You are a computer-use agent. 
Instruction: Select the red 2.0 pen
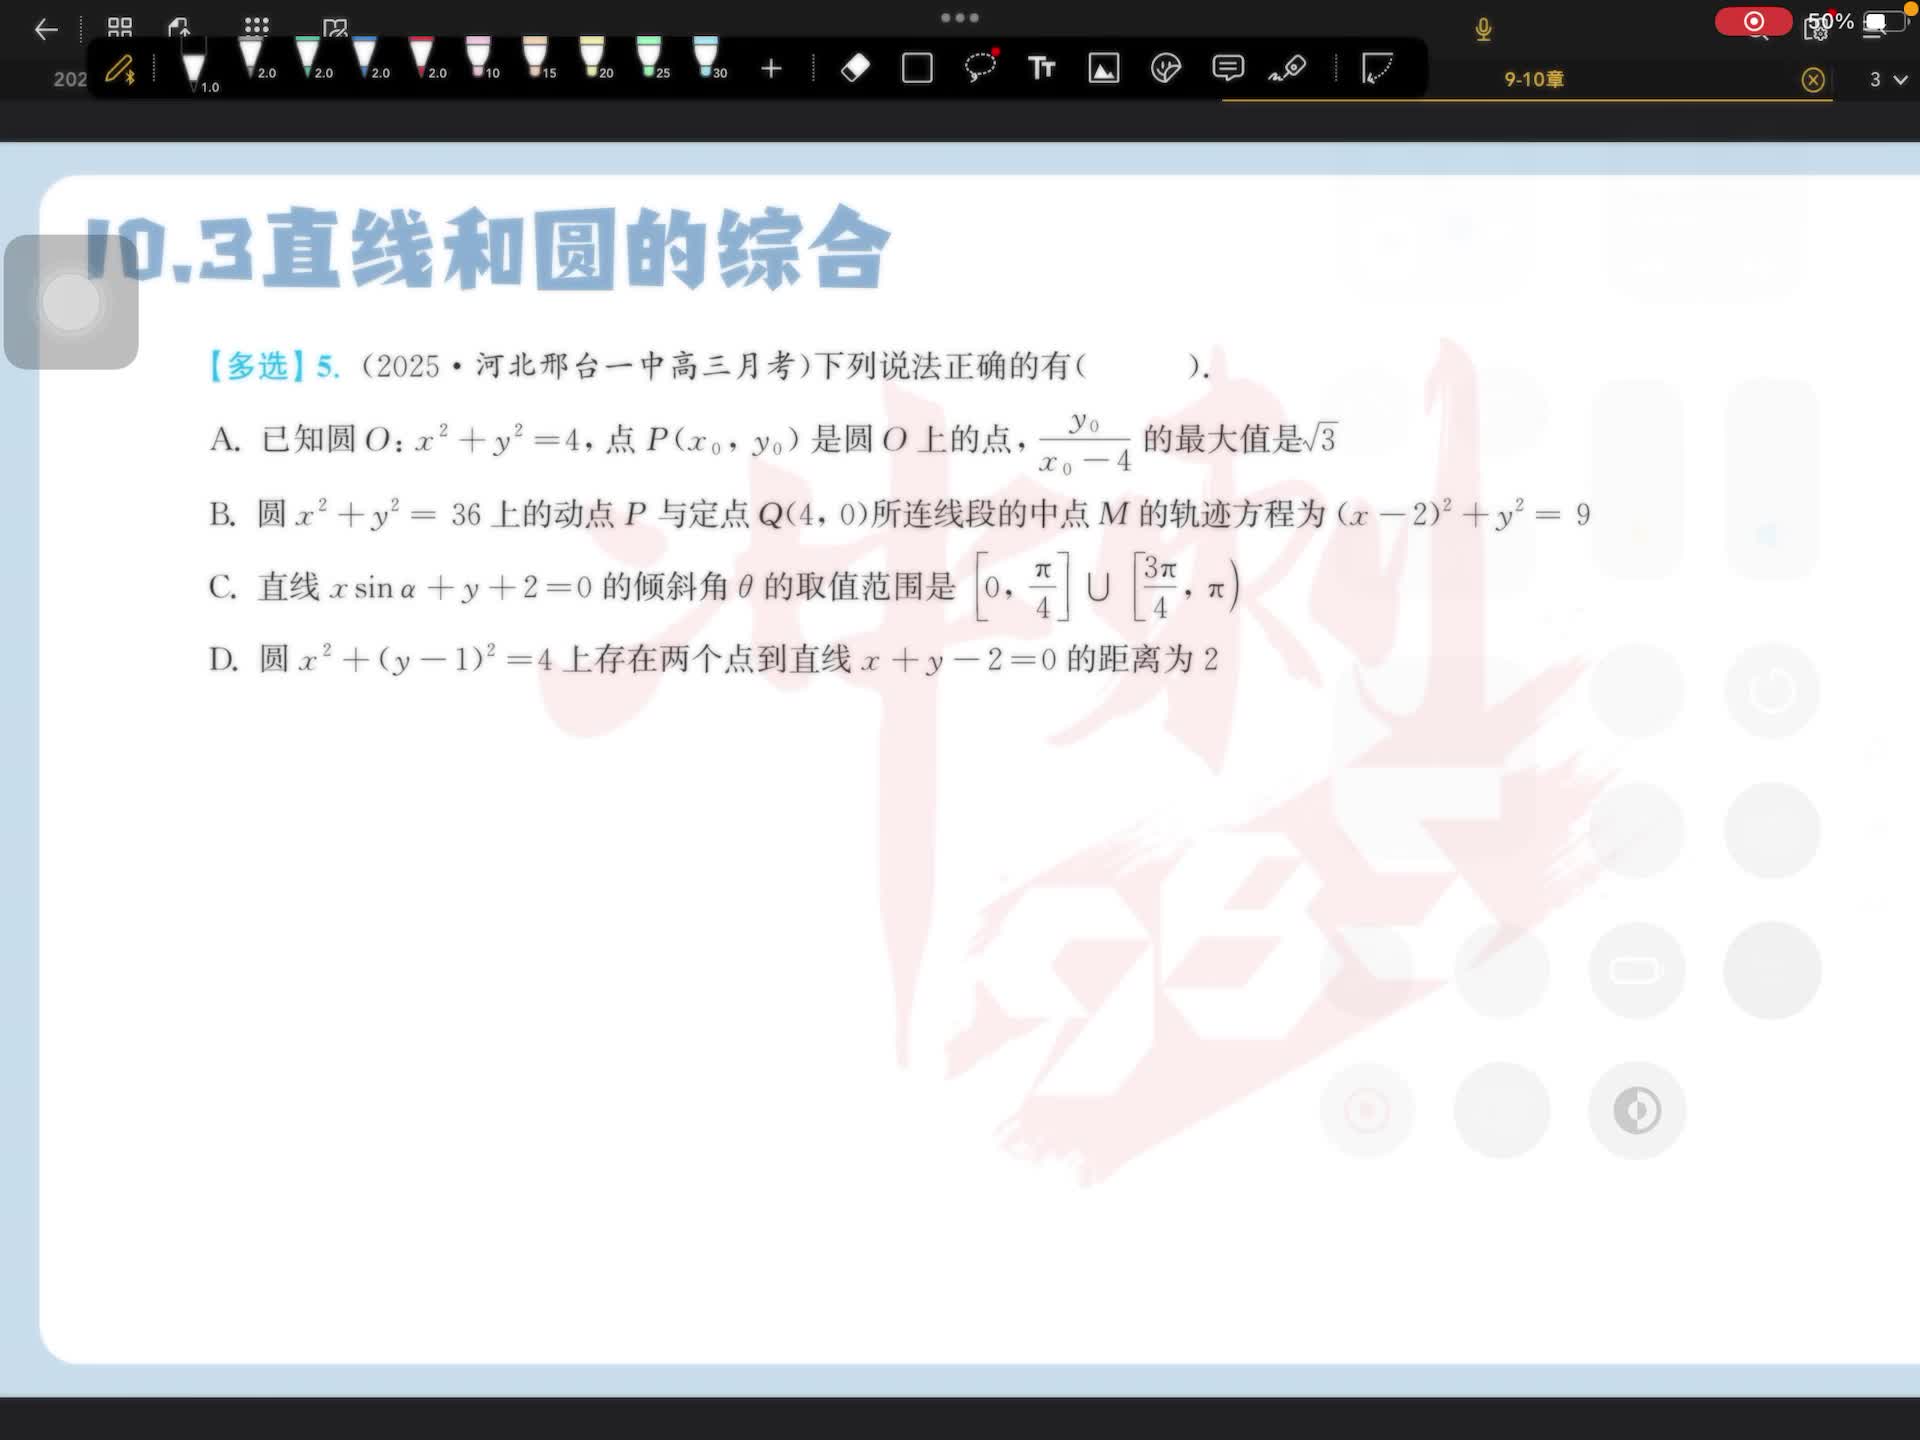423,58
